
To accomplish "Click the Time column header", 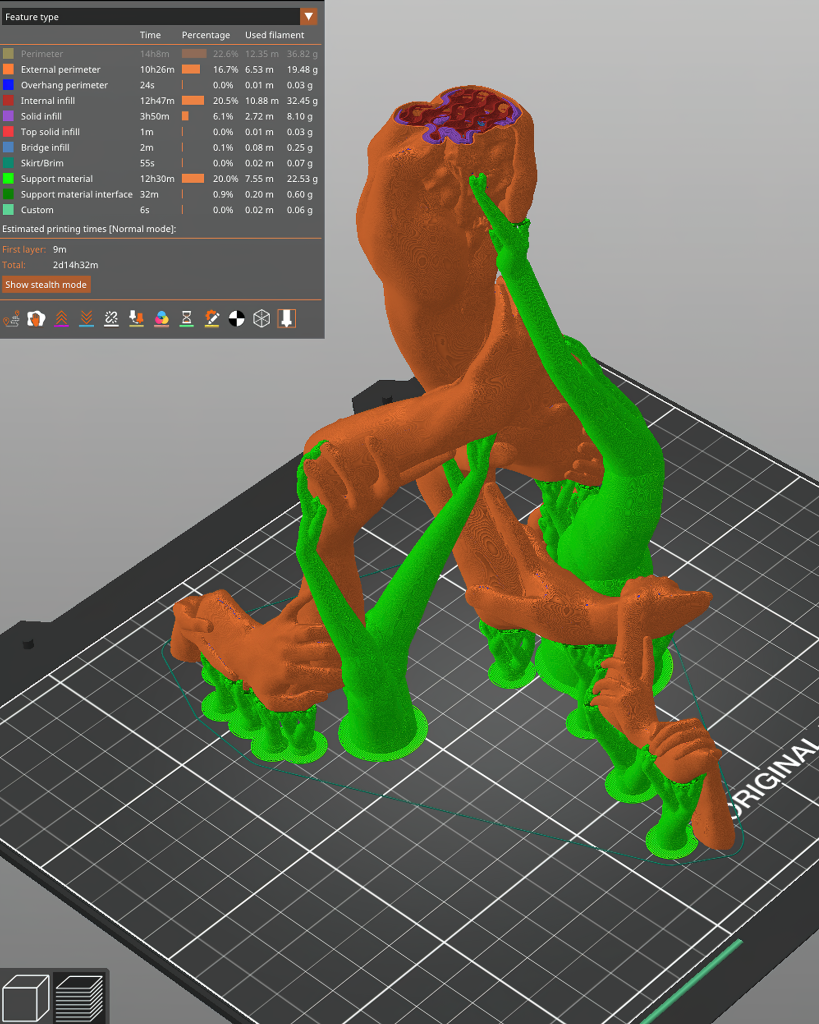I will point(150,35).
